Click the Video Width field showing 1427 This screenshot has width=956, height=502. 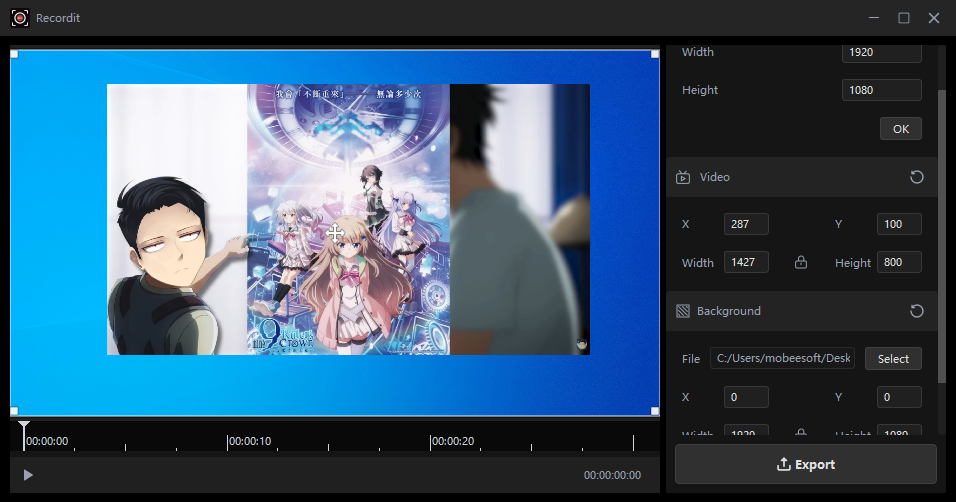(x=746, y=263)
